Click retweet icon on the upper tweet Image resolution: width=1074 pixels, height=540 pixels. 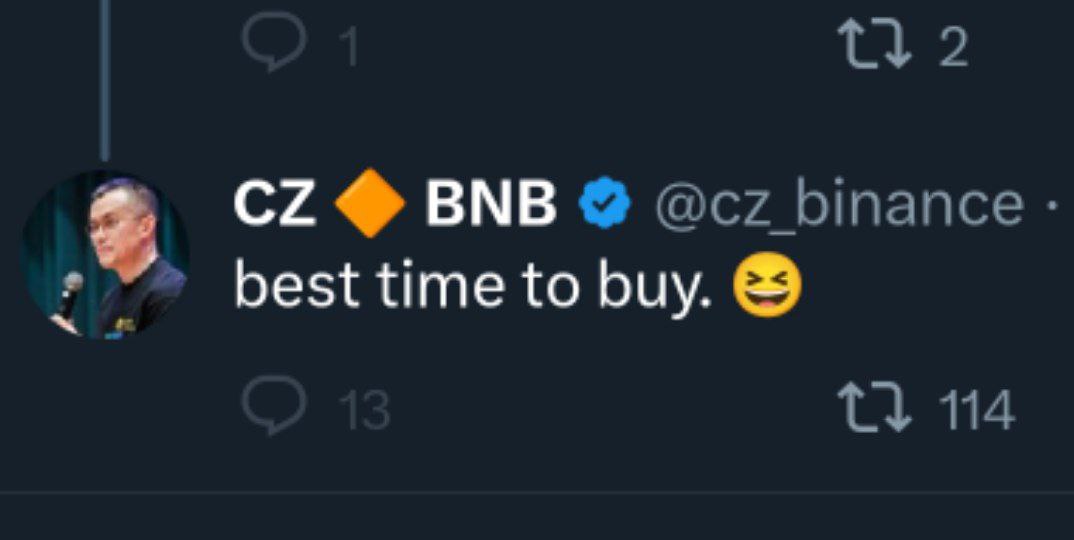(876, 45)
